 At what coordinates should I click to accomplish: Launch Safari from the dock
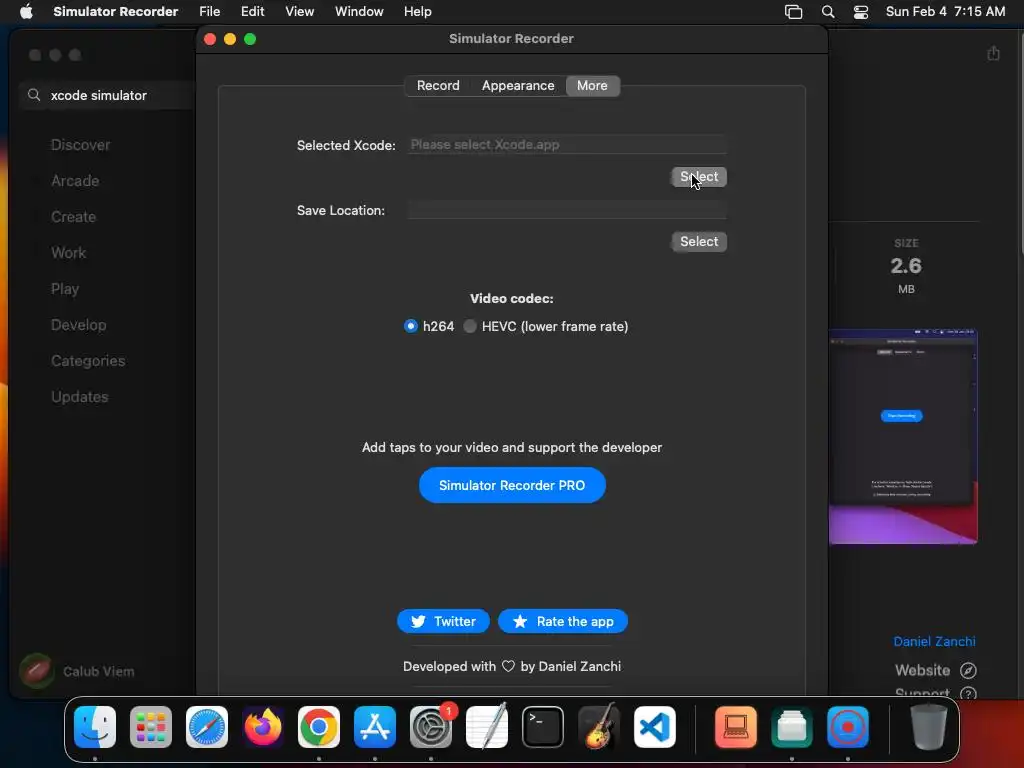pyautogui.click(x=207, y=727)
